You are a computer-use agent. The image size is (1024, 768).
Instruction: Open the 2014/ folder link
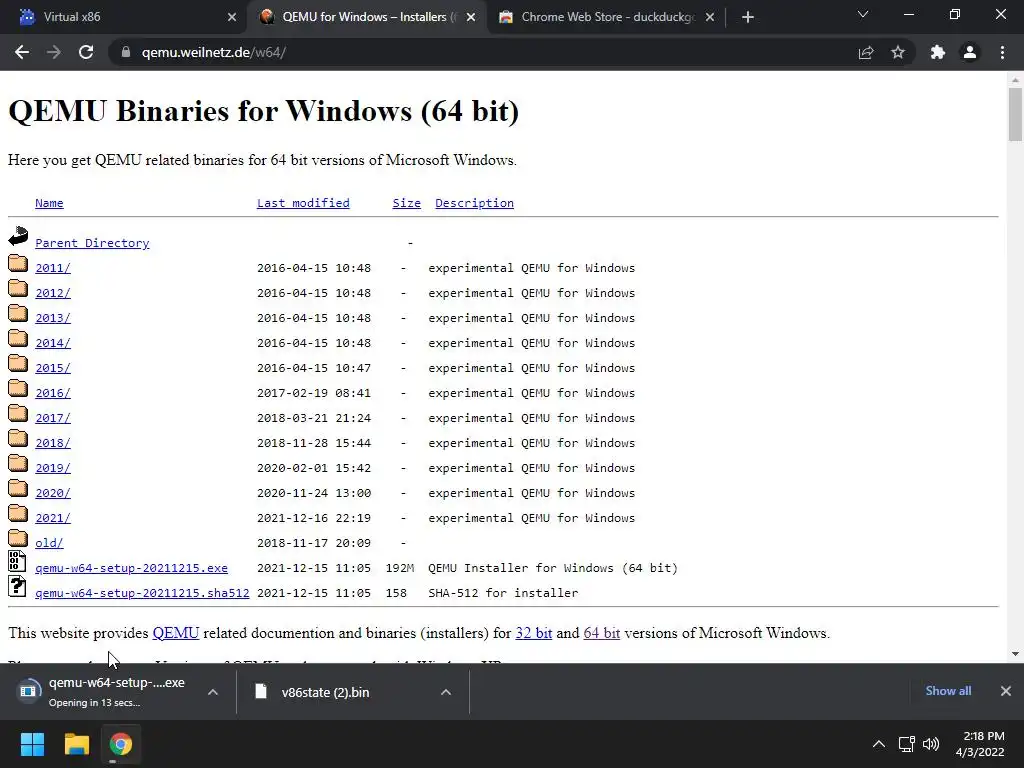click(53, 343)
